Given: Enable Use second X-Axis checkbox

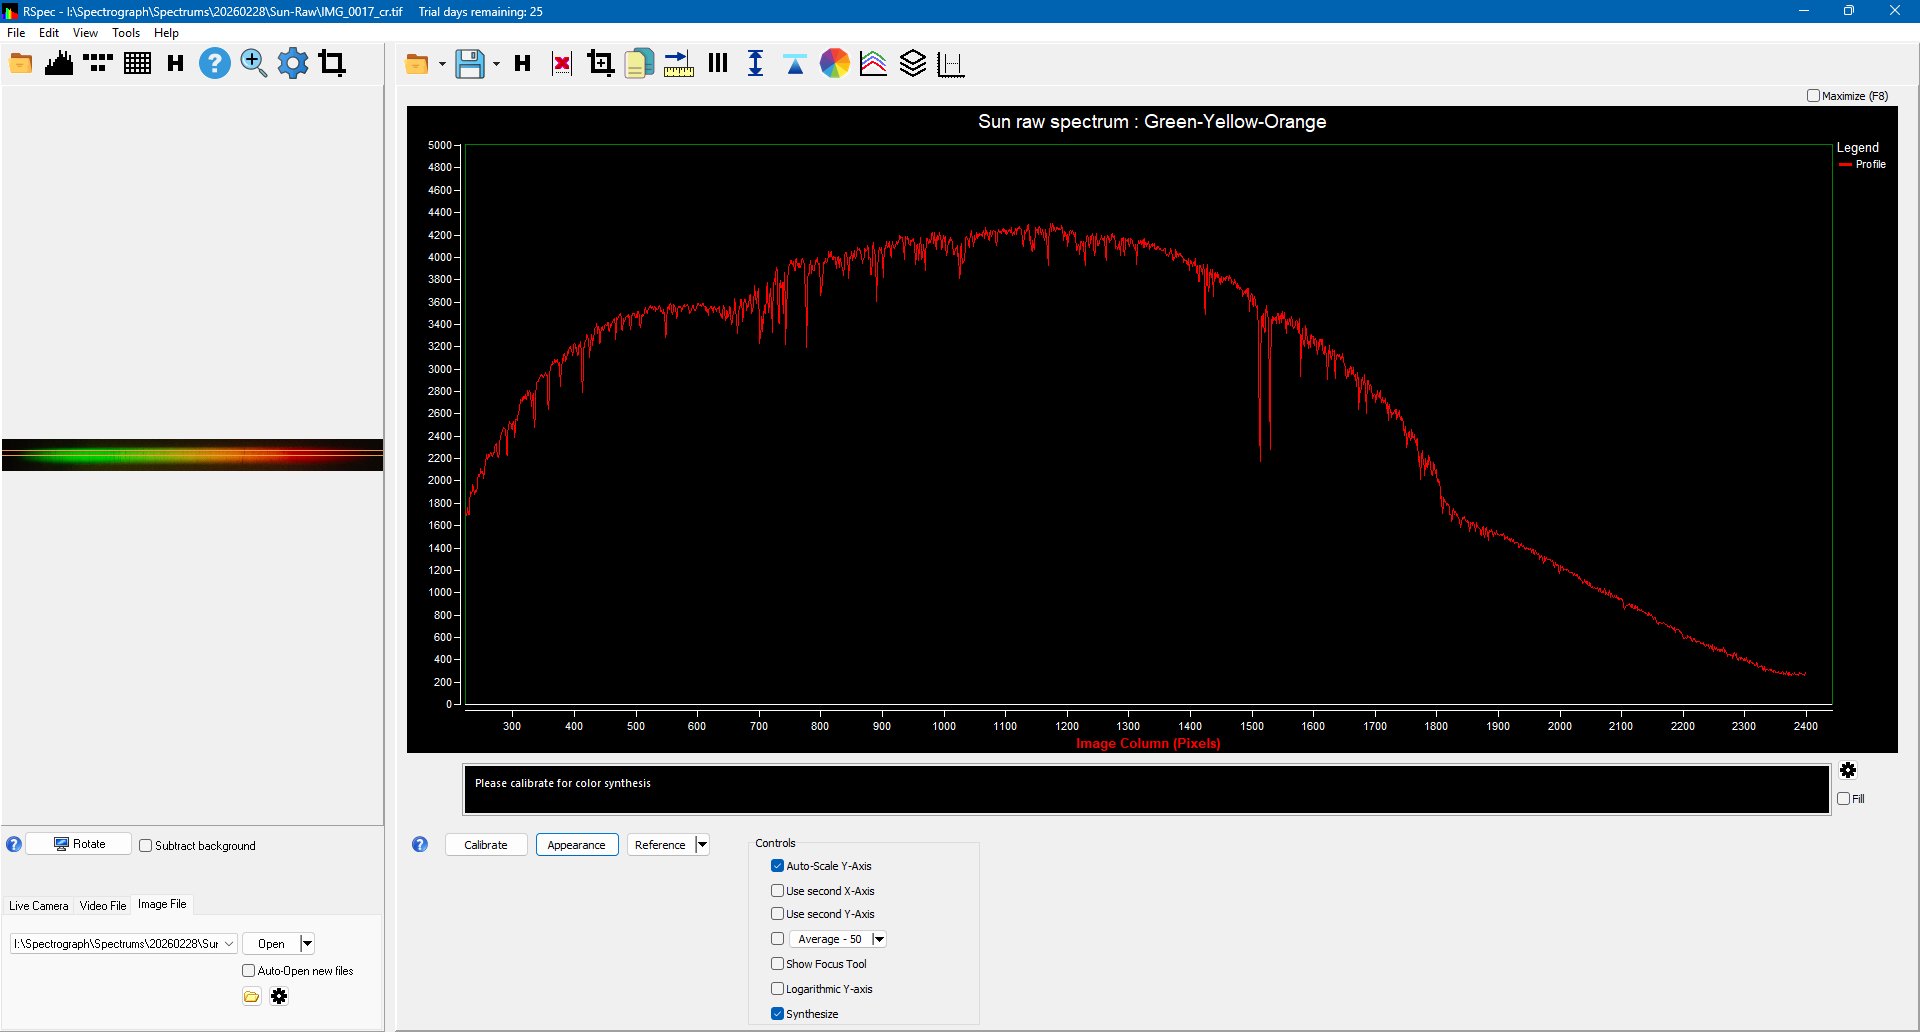Looking at the screenshot, I should click(777, 891).
